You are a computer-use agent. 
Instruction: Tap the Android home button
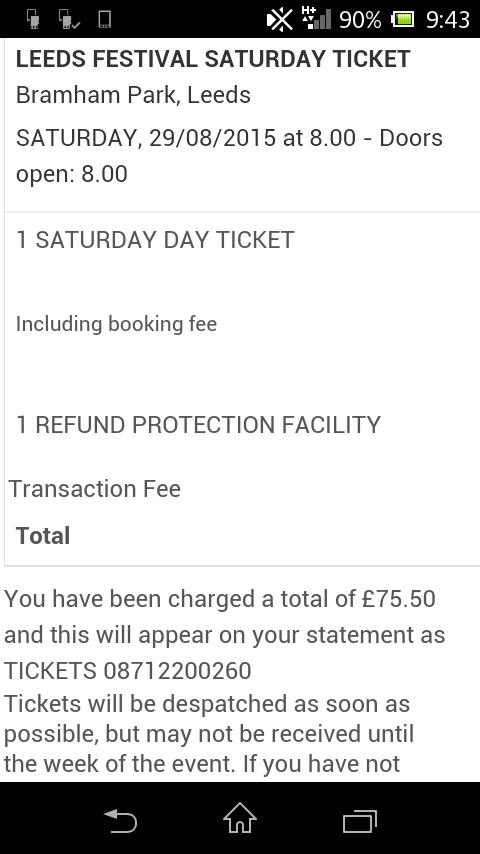pyautogui.click(x=240, y=818)
